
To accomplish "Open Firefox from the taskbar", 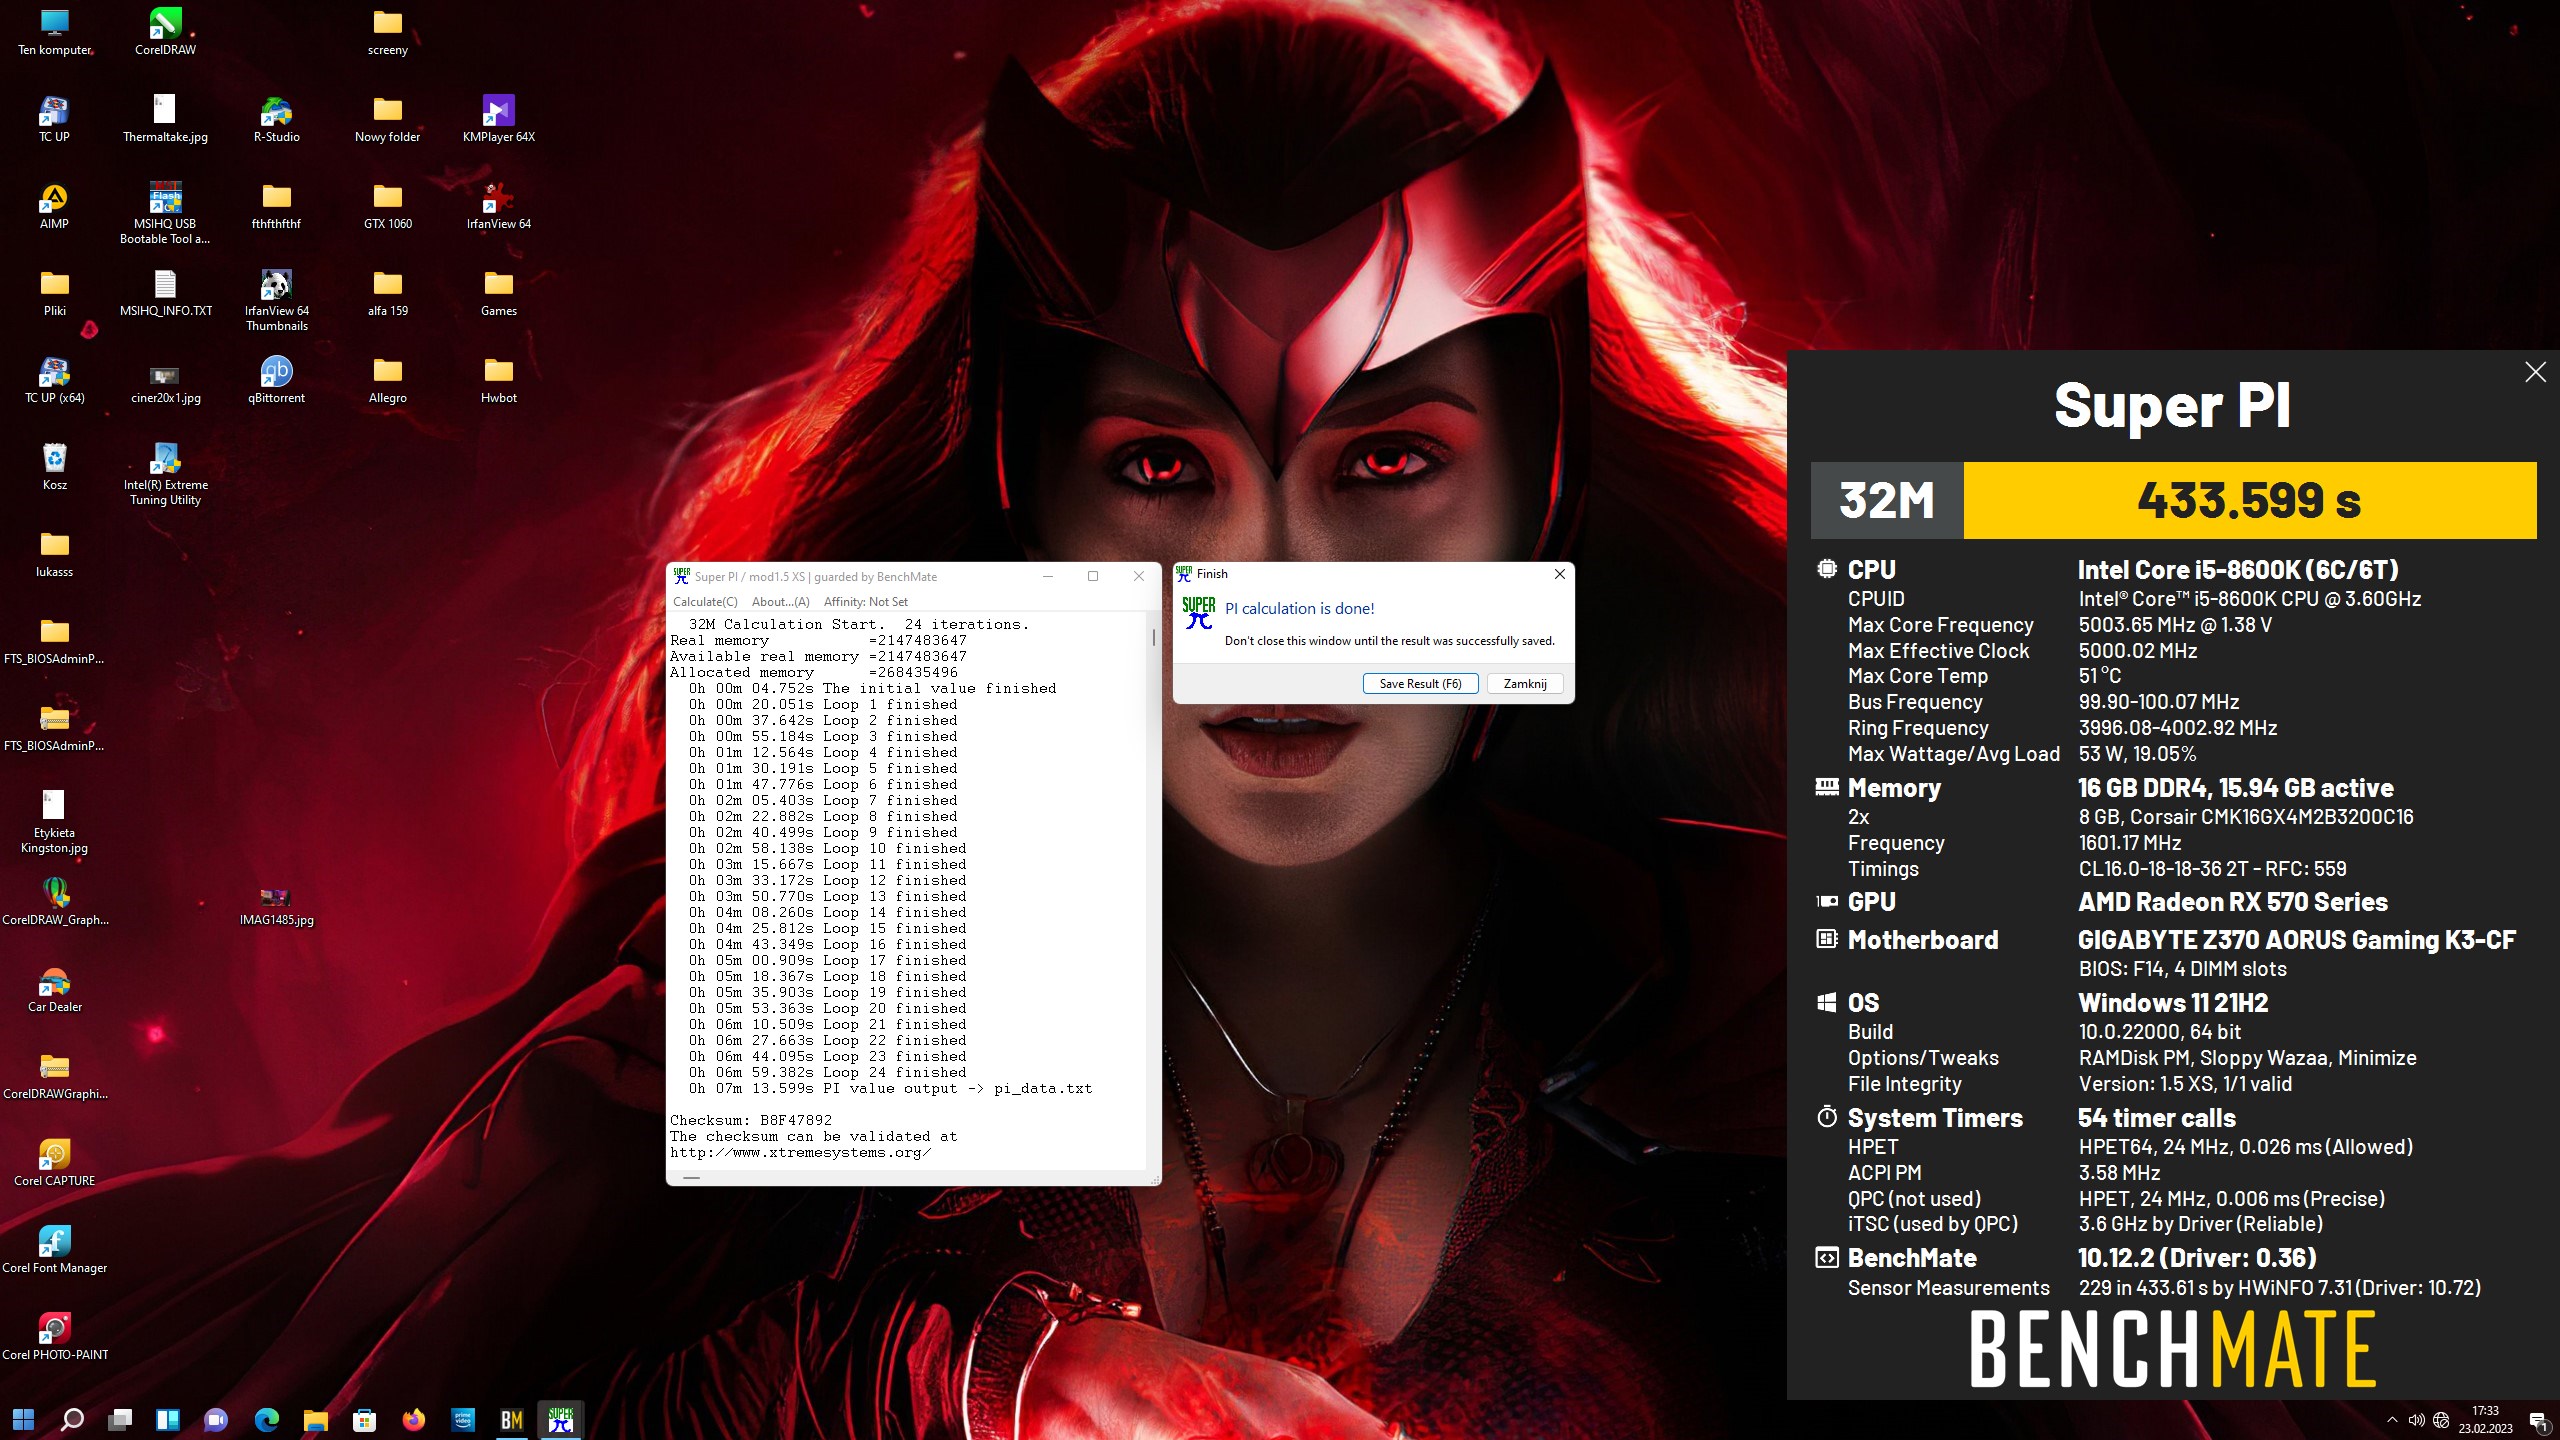I will point(413,1419).
